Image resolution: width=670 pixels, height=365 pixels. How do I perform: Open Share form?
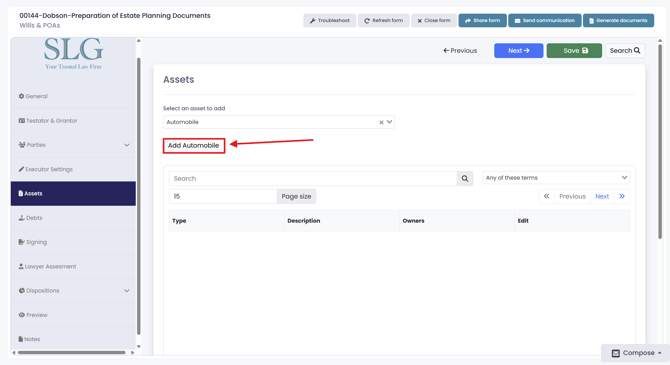pyautogui.click(x=482, y=21)
